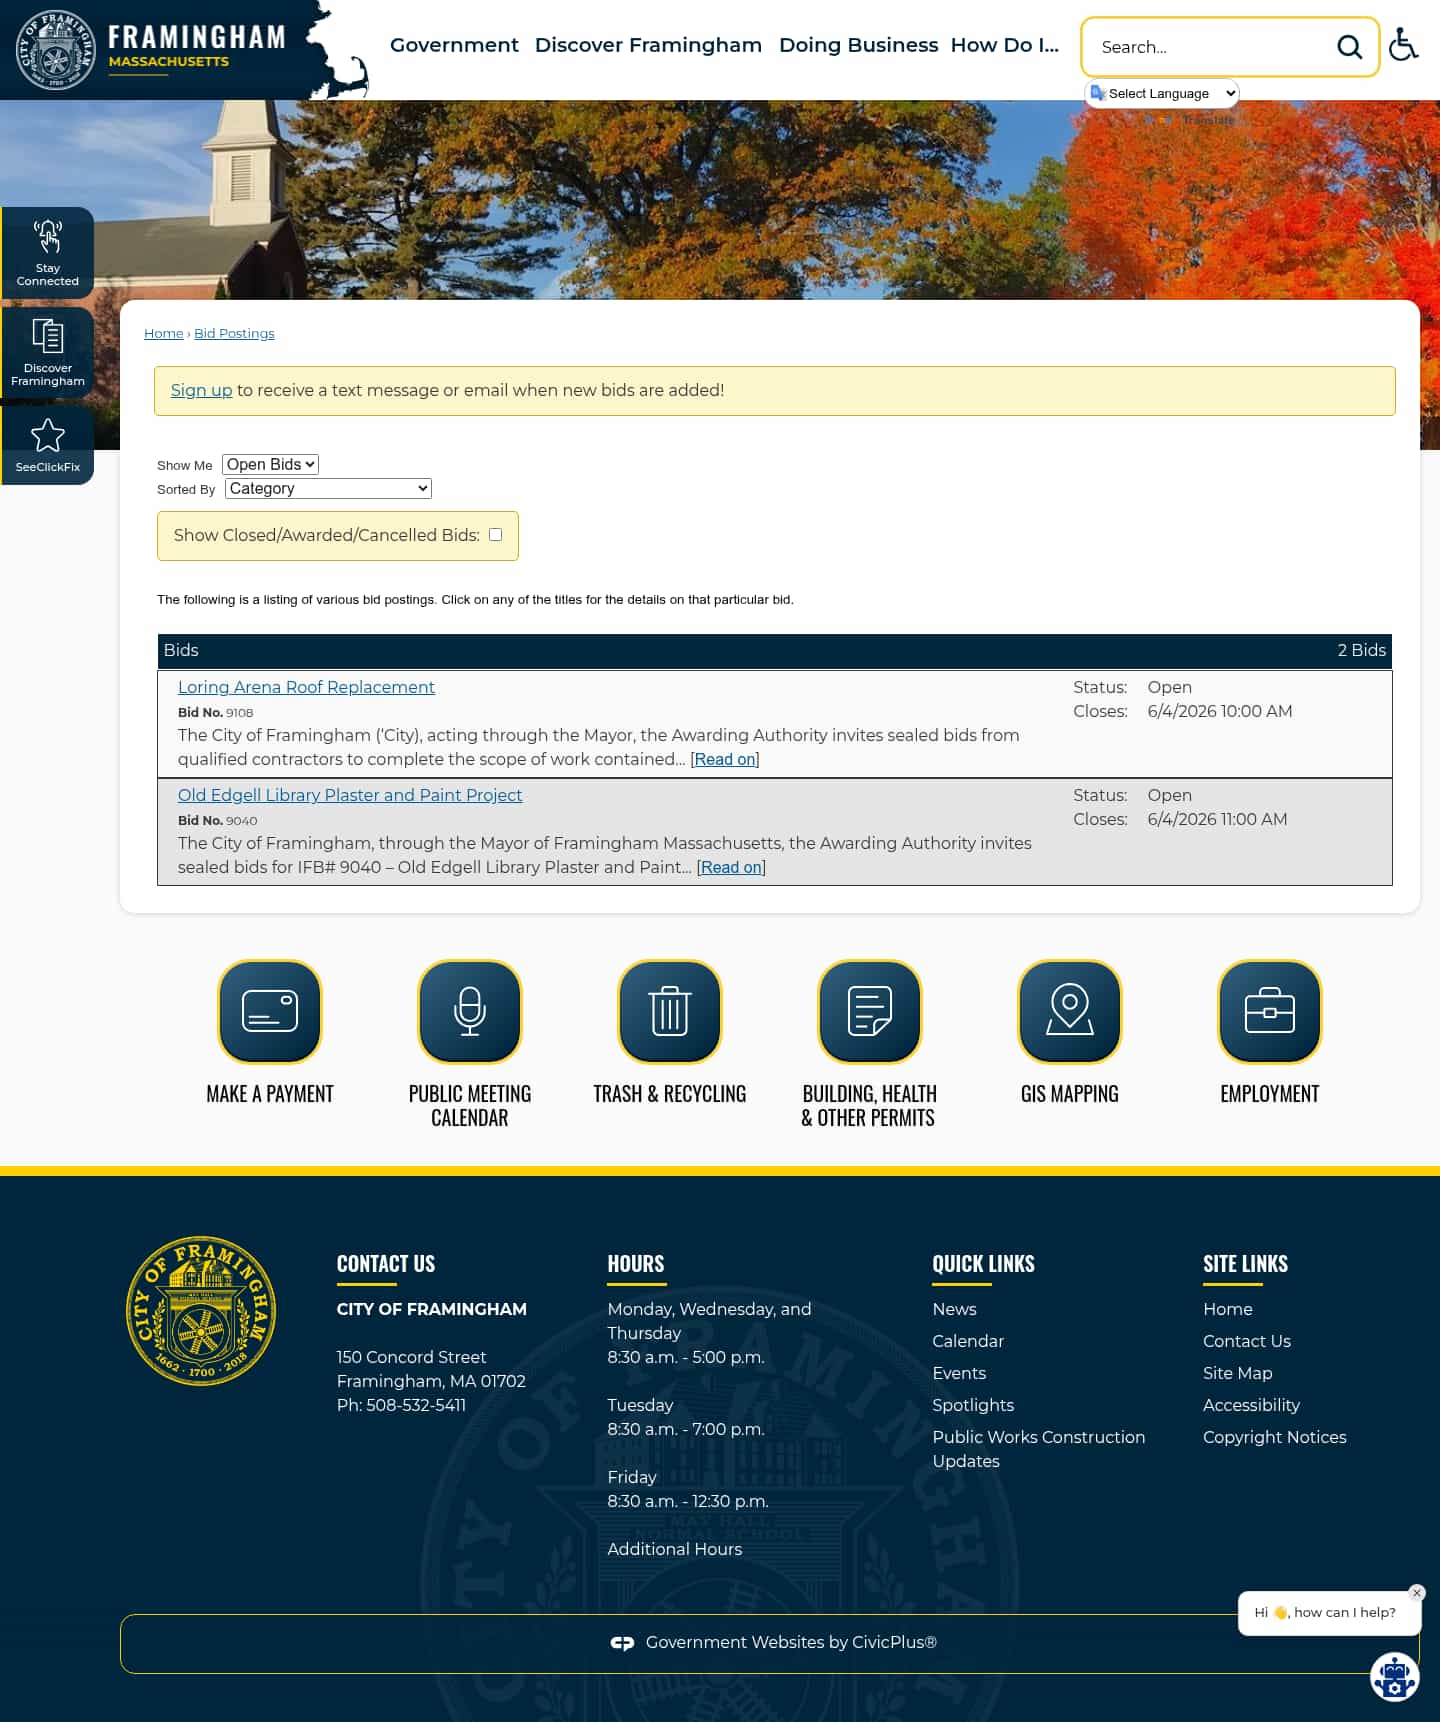Click the Sign up link
This screenshot has height=1722, width=1440.
[201, 390]
